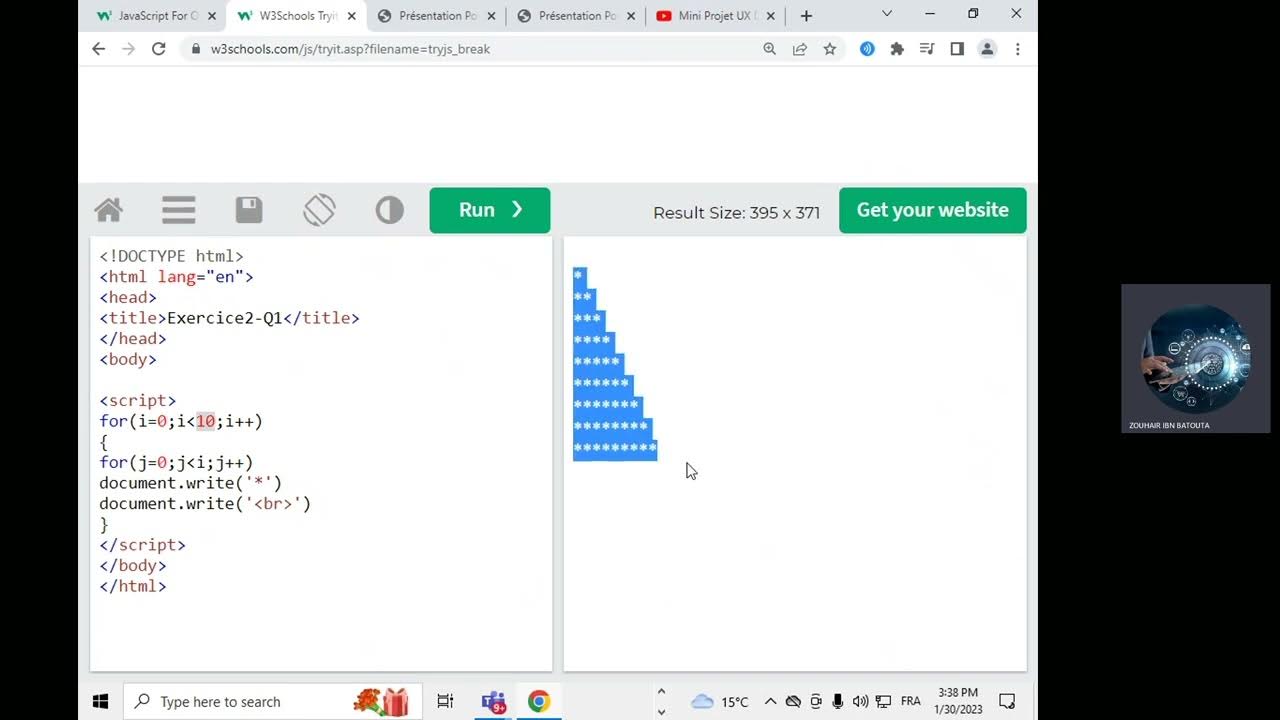Open network settings tray icon
The image size is (1280, 720).
(883, 702)
